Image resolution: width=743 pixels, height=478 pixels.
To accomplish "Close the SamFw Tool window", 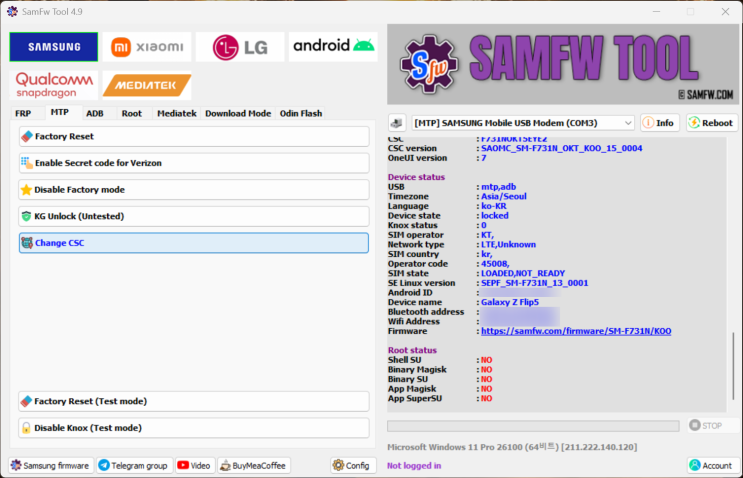I will click(725, 12).
